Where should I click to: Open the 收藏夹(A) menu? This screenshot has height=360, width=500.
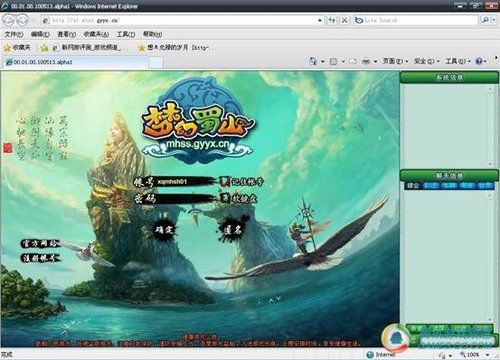[96, 34]
